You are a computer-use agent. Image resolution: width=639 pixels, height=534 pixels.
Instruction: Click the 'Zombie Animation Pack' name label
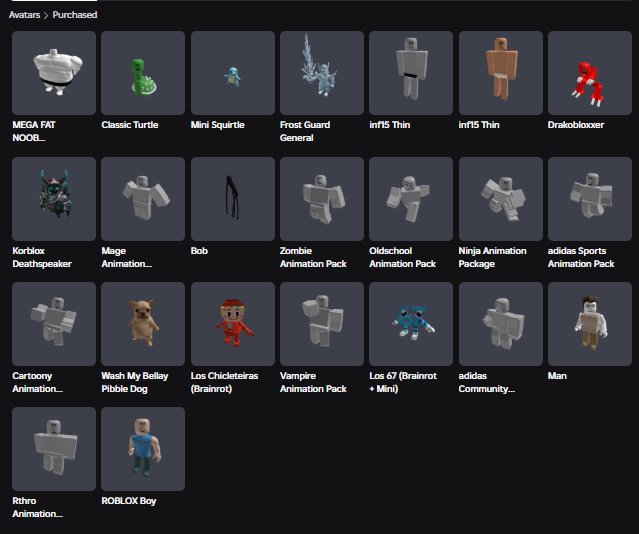pos(313,257)
